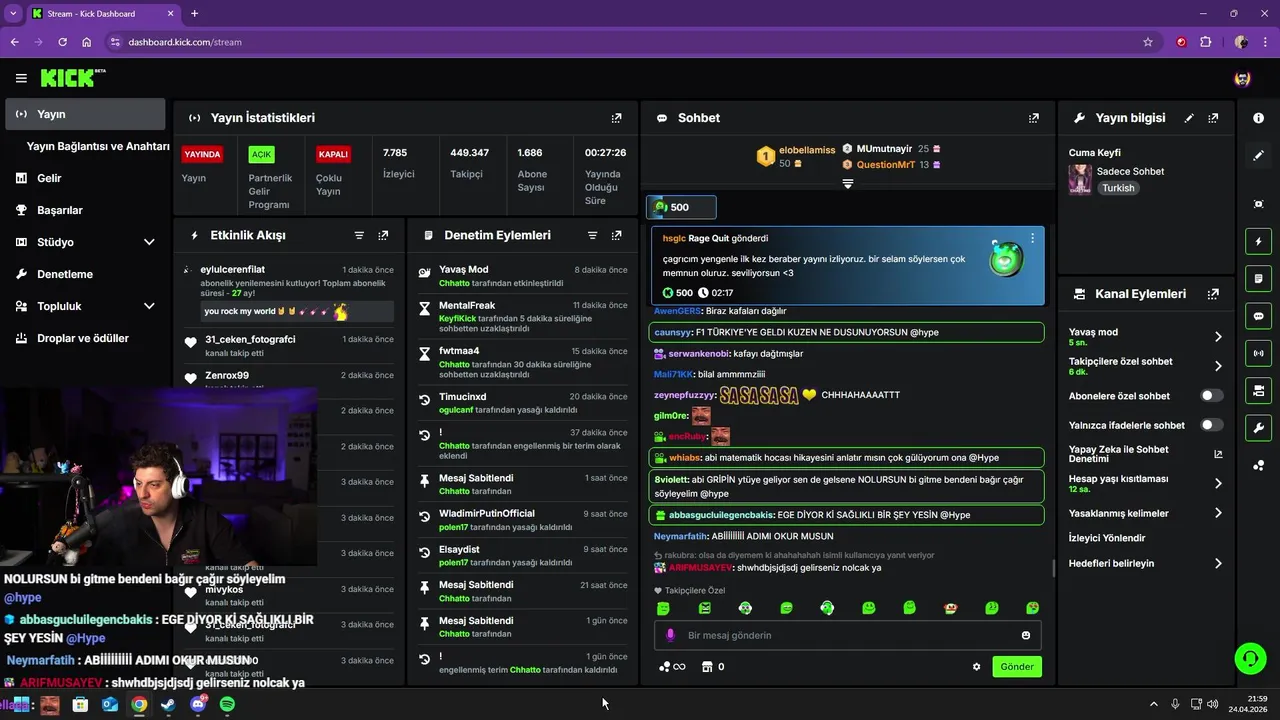This screenshot has width=1280, height=720.
Task: Pop out the Sohbet chat panel
Action: 1034,118
